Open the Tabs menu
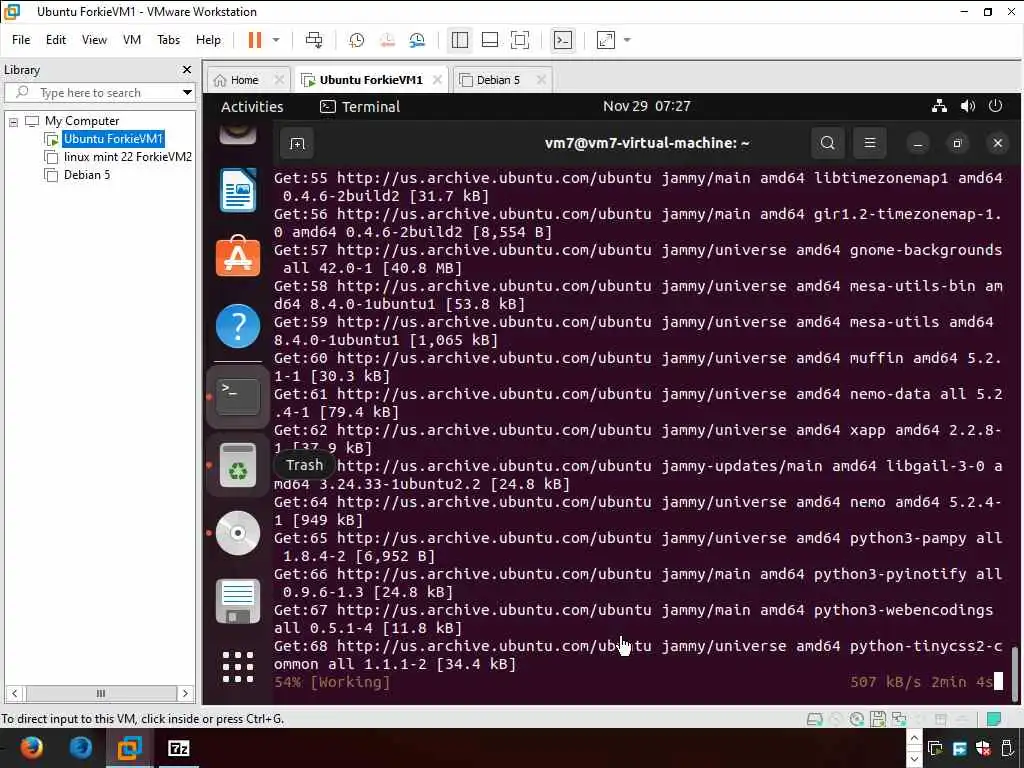The image size is (1024, 768). point(168,40)
